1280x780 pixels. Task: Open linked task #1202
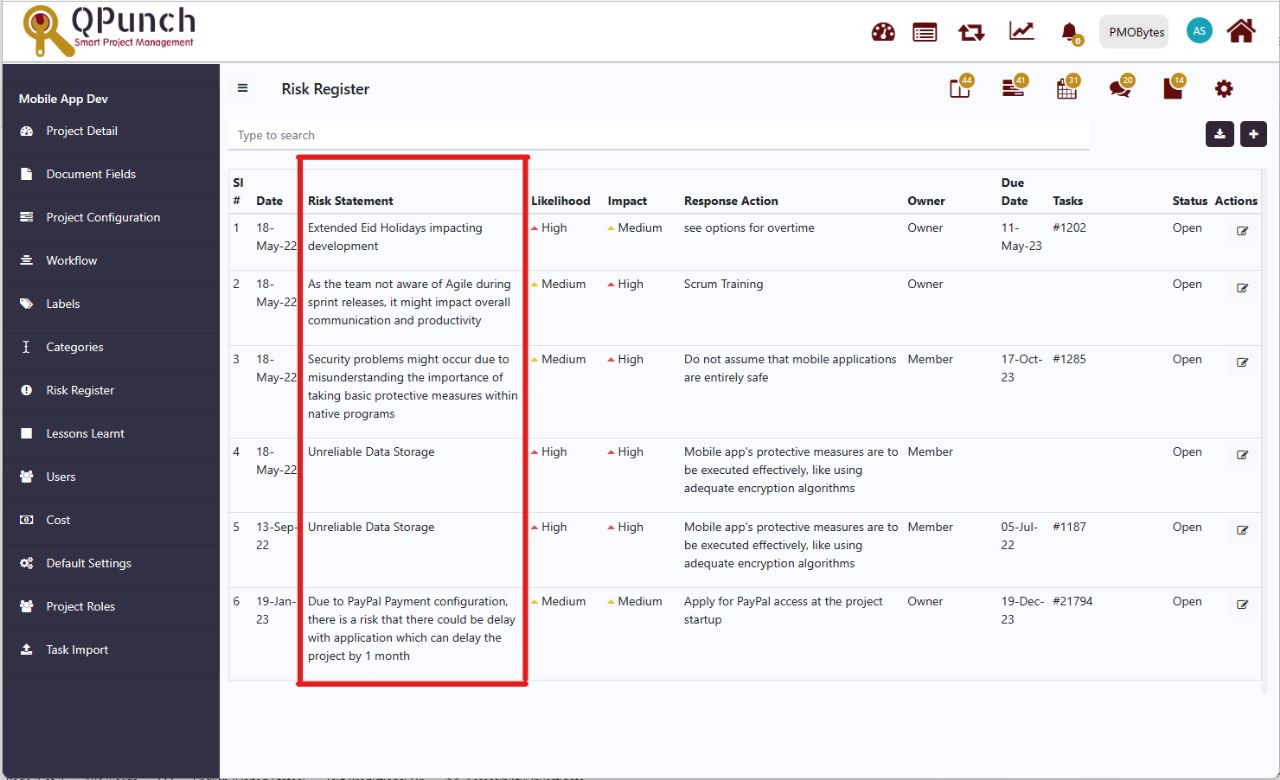(1069, 228)
